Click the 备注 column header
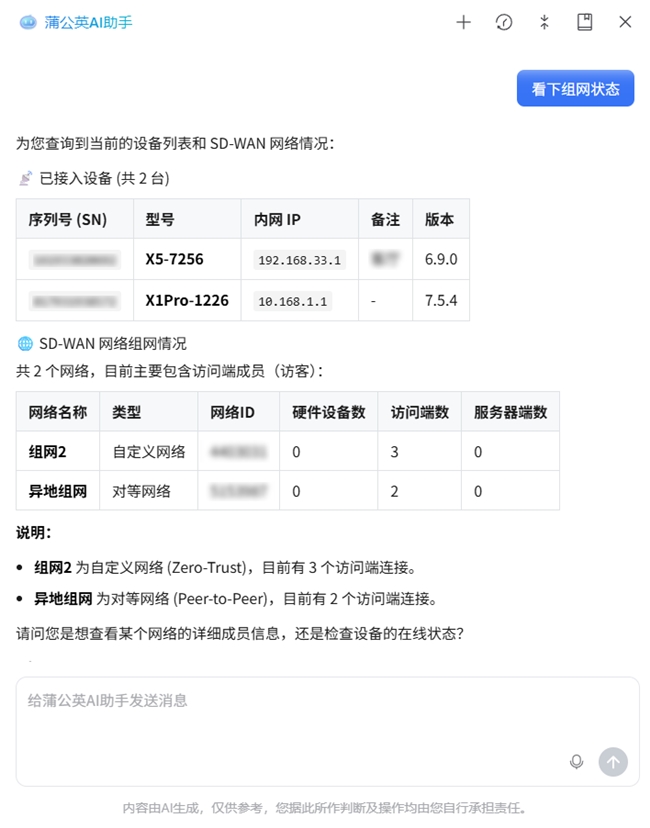This screenshot has width=650, height=828. [385, 219]
